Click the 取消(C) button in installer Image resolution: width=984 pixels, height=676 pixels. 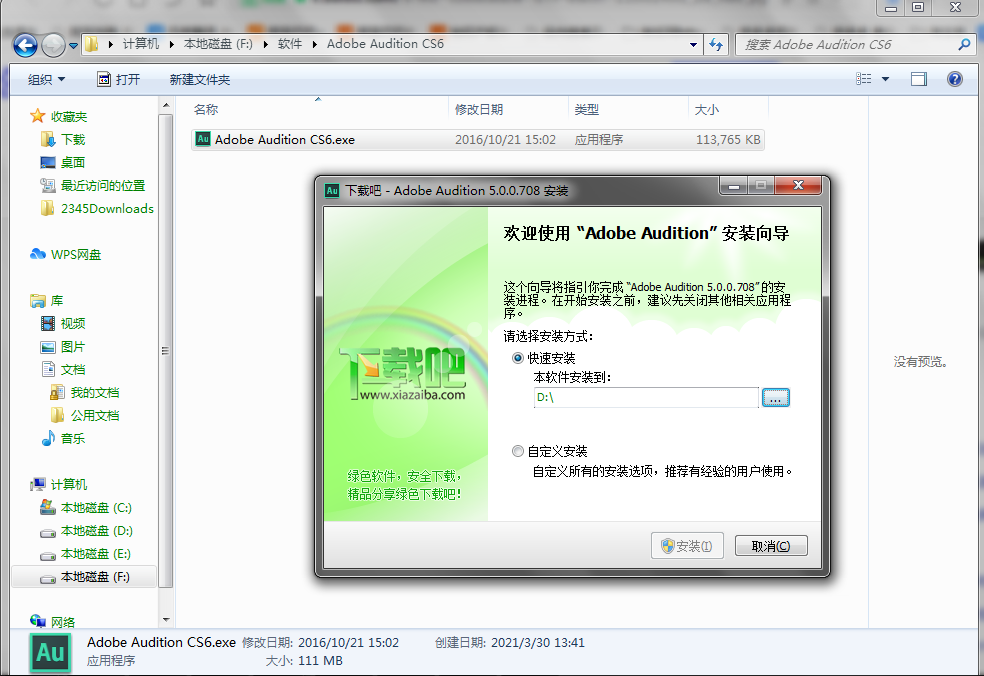tap(771, 546)
